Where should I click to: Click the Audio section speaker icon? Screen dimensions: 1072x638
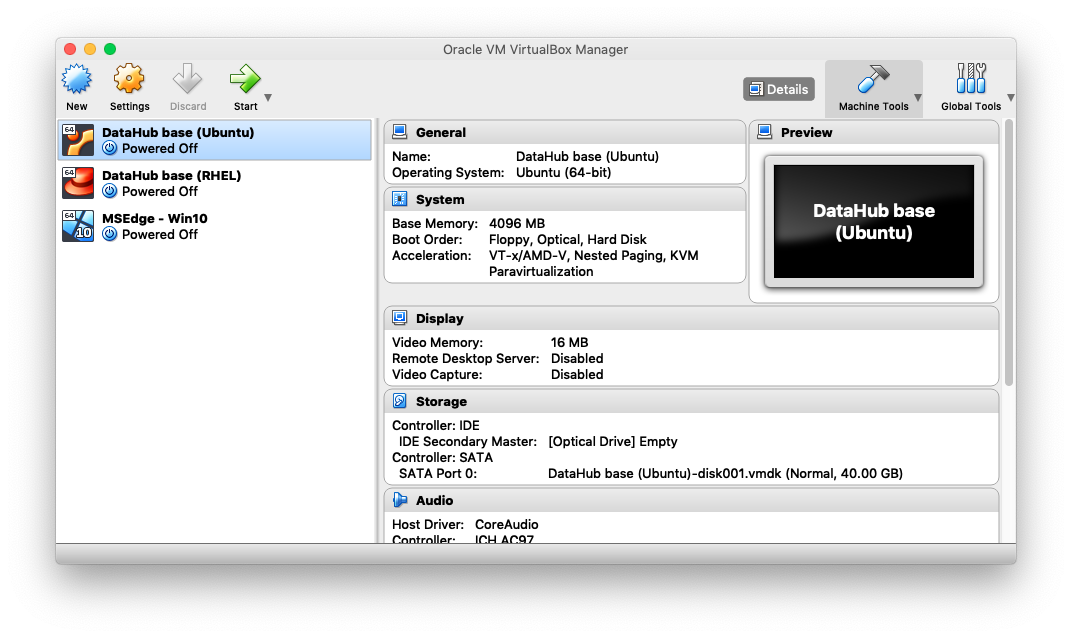click(400, 500)
